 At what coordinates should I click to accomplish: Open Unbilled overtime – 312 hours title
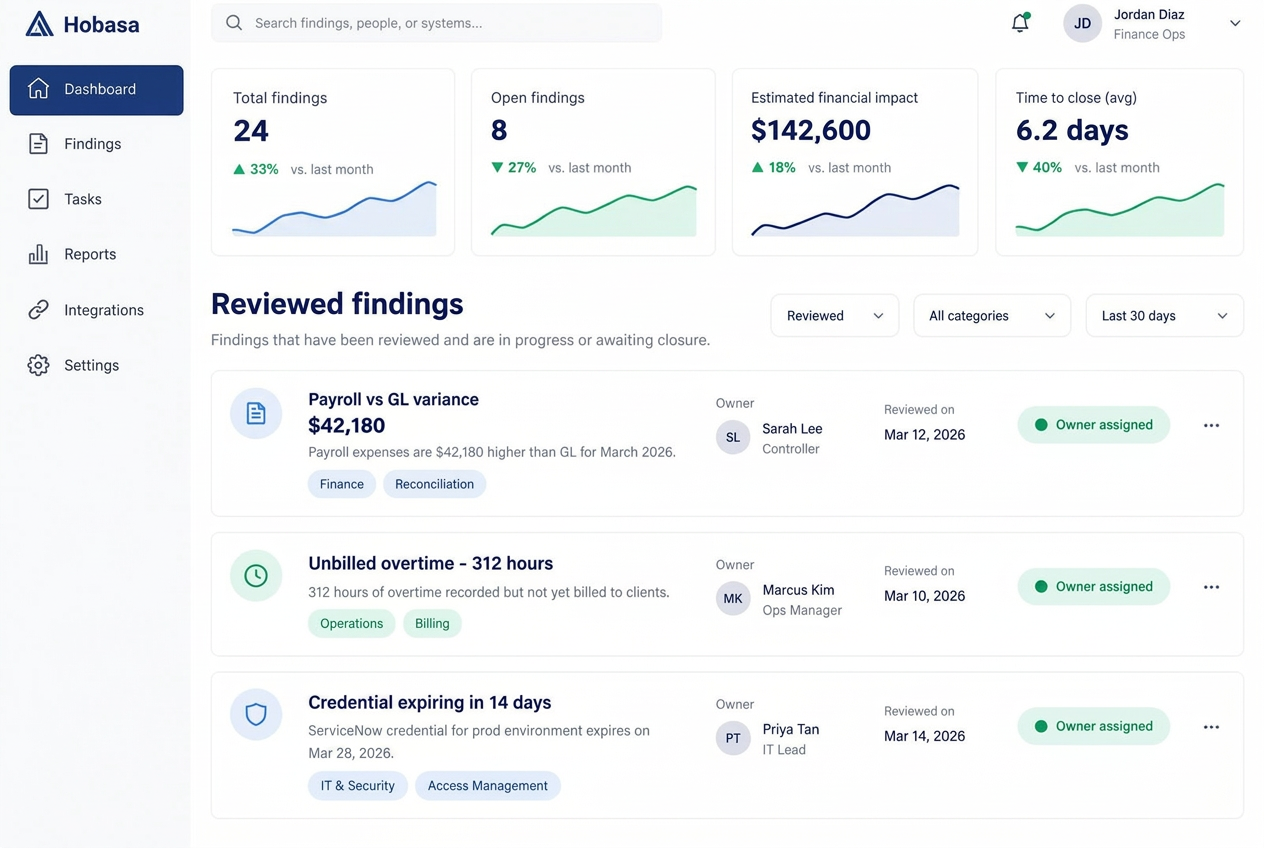(x=430, y=563)
